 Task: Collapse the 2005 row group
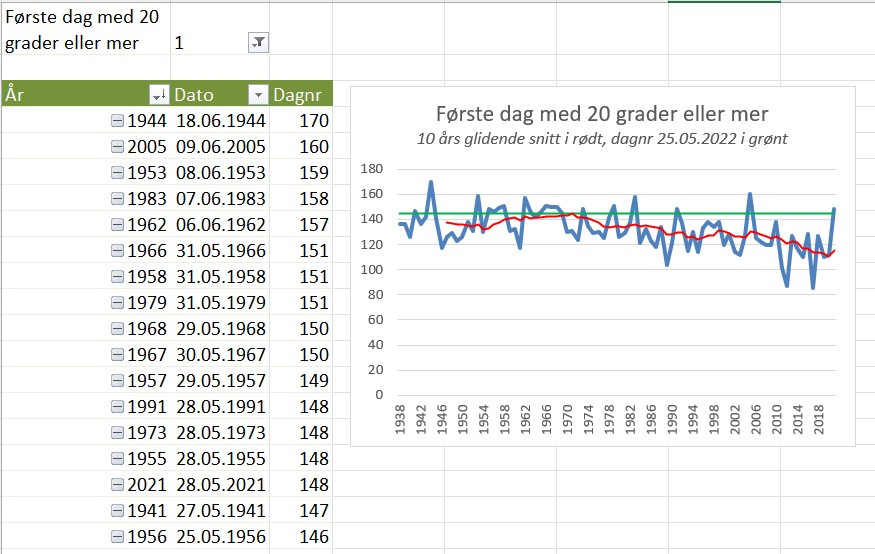click(x=117, y=147)
